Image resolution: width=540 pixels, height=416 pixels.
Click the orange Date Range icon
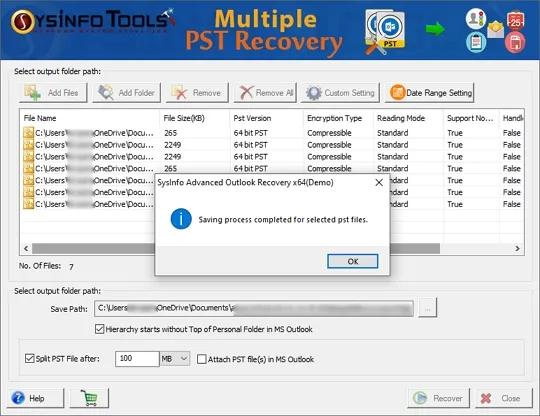point(397,93)
